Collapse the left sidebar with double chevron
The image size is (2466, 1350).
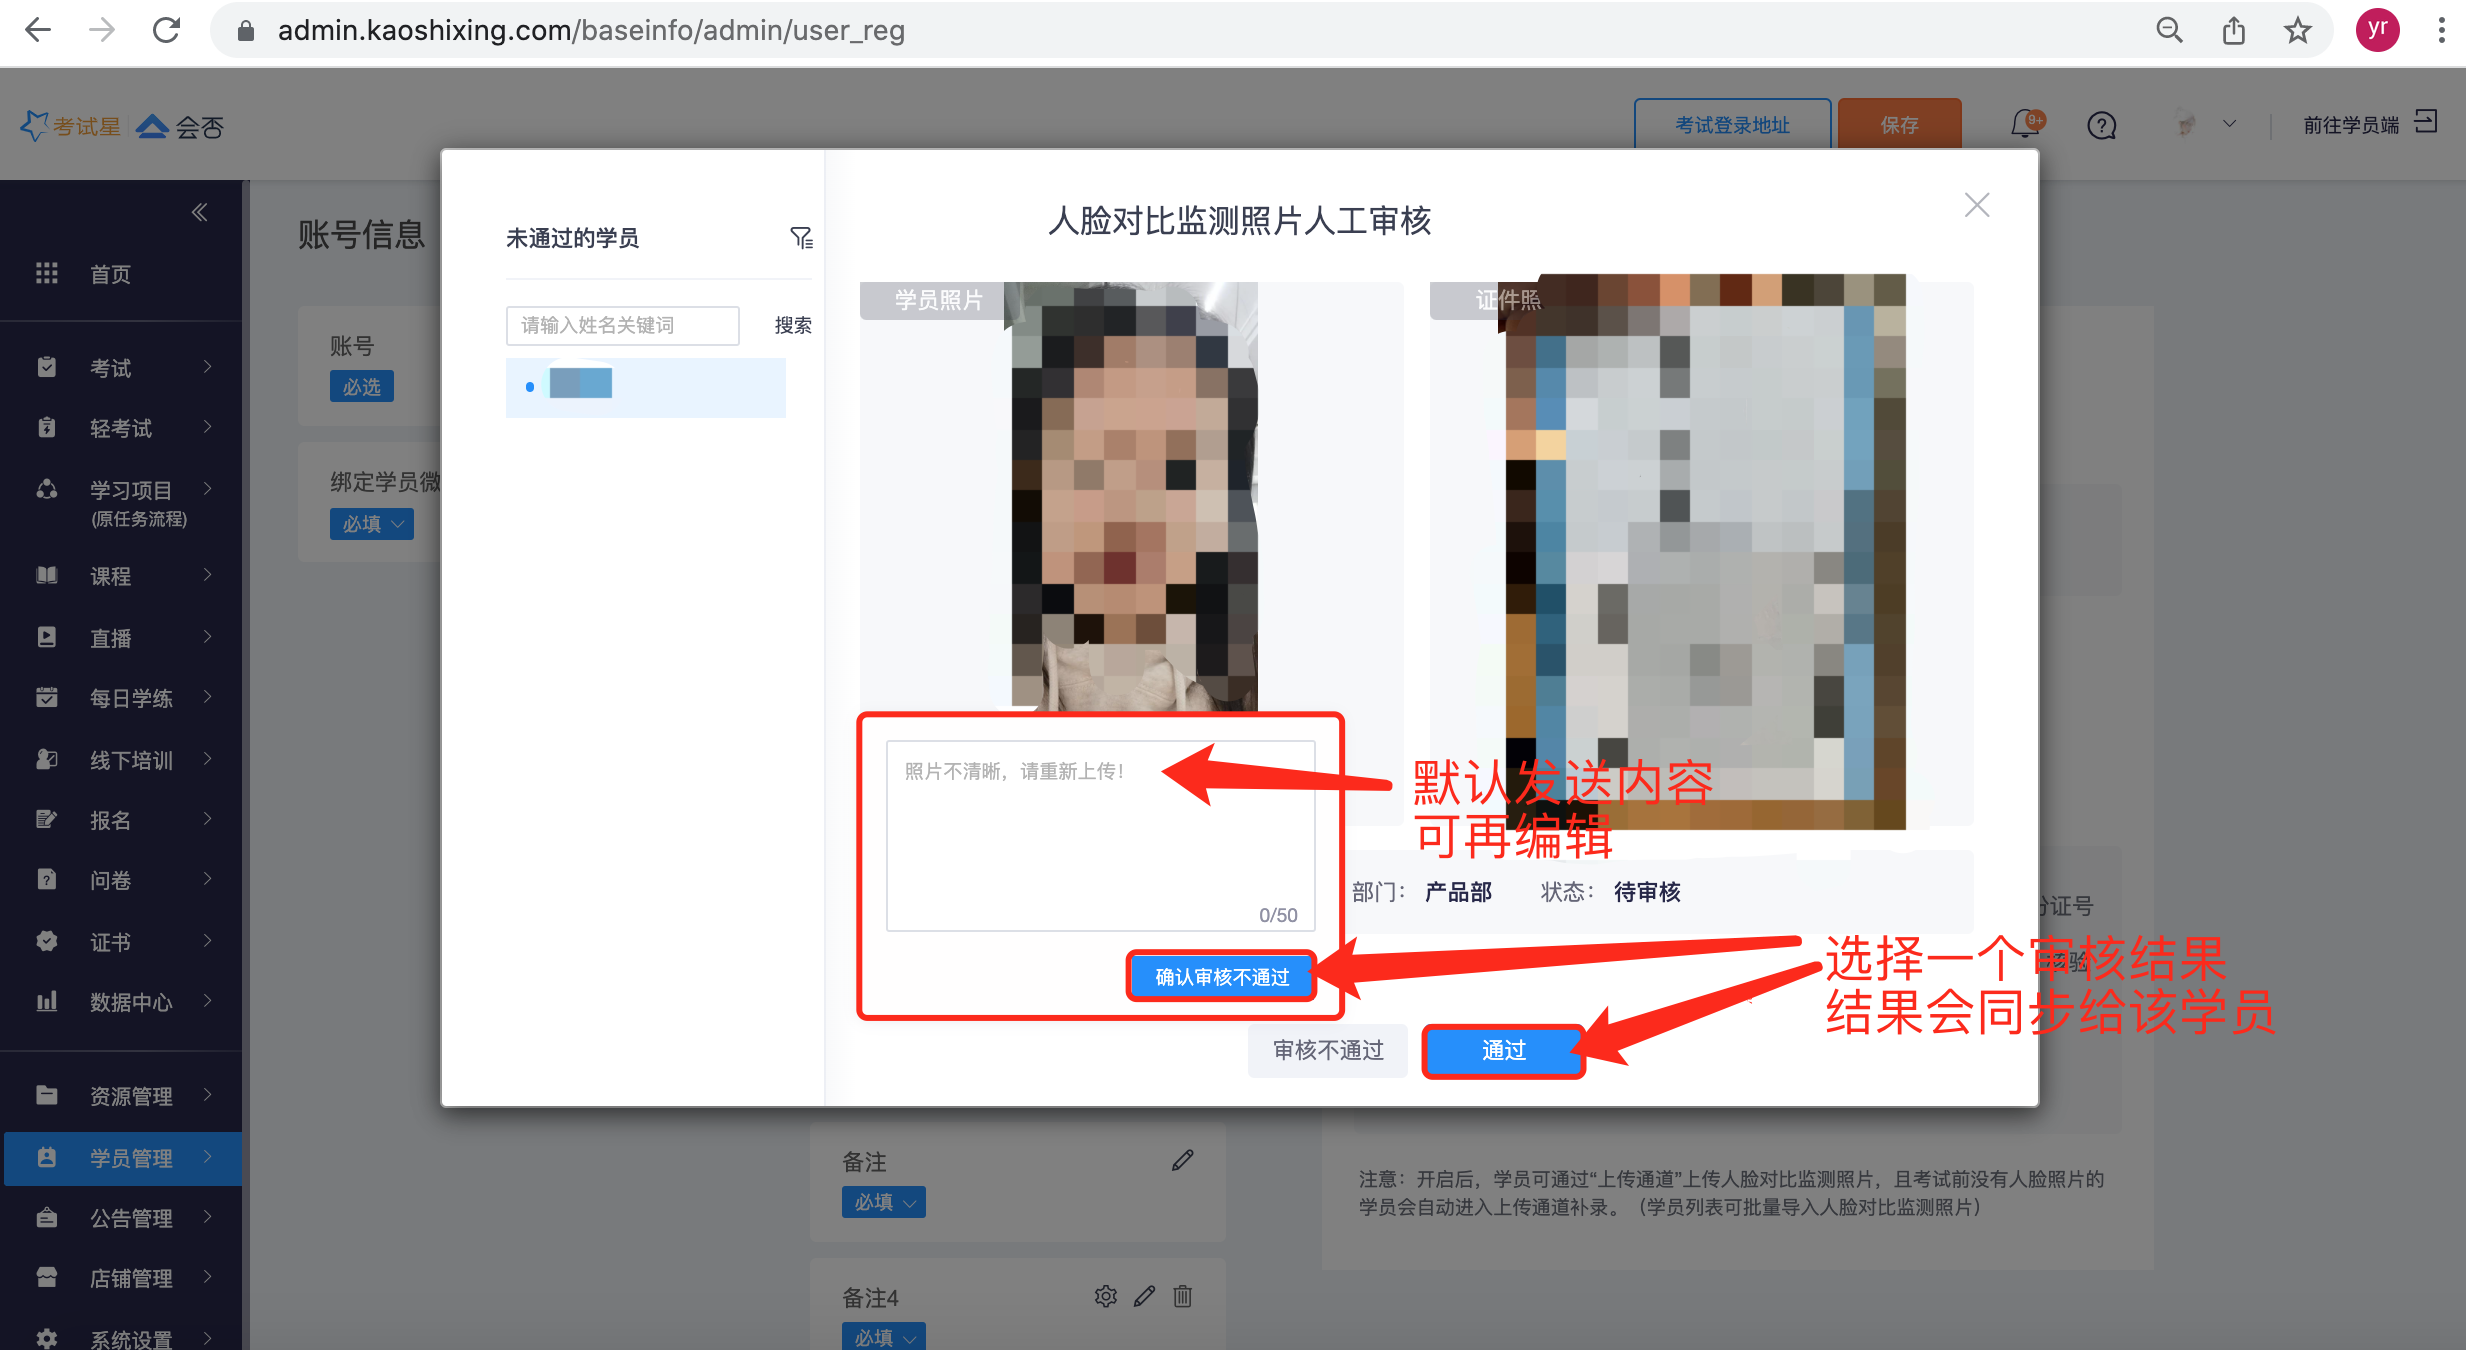pyautogui.click(x=199, y=212)
